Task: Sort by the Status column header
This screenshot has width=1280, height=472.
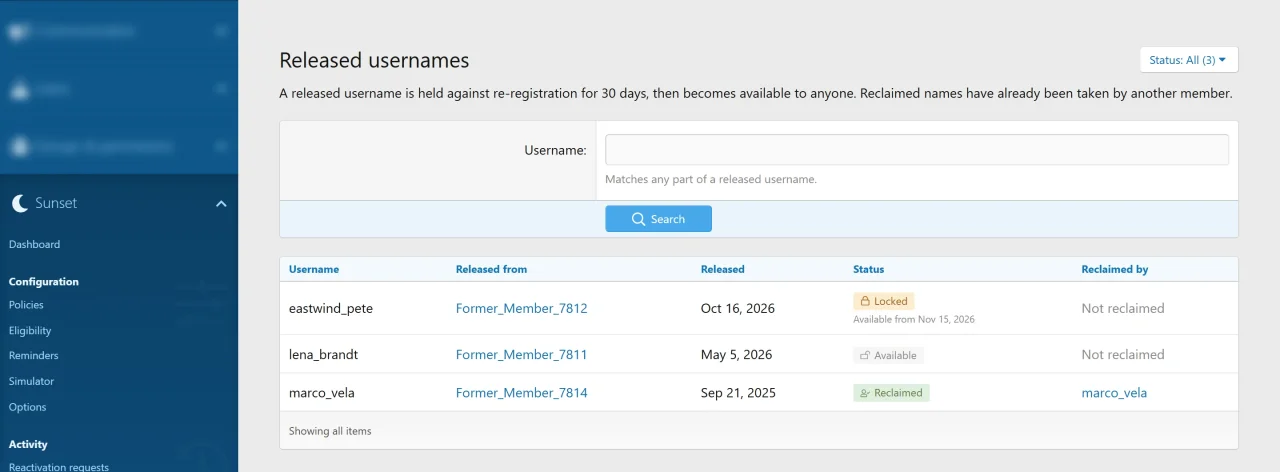Action: 868,269
